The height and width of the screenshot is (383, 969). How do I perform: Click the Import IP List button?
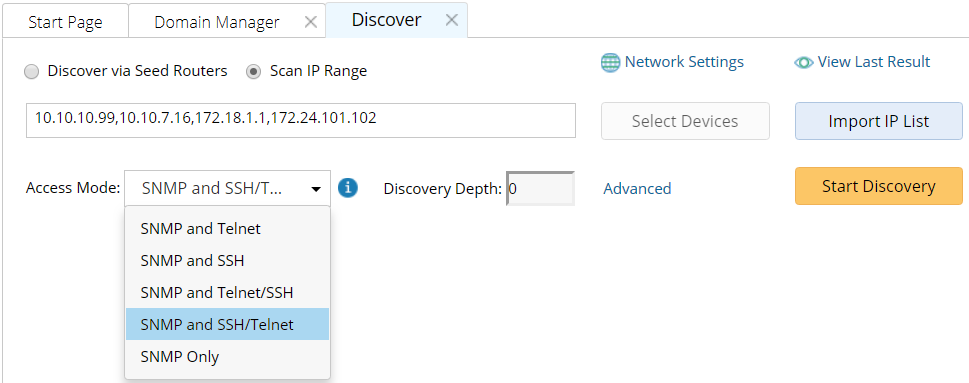coord(878,121)
